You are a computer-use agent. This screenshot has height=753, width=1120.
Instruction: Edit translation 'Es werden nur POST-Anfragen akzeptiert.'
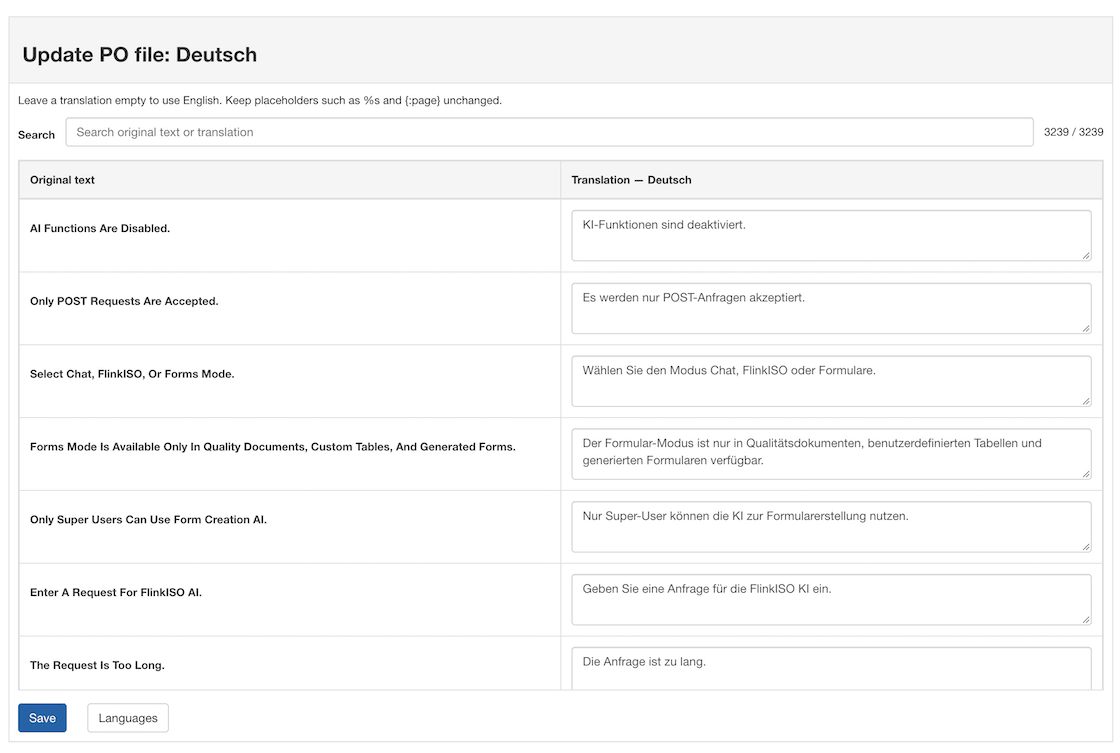point(831,308)
